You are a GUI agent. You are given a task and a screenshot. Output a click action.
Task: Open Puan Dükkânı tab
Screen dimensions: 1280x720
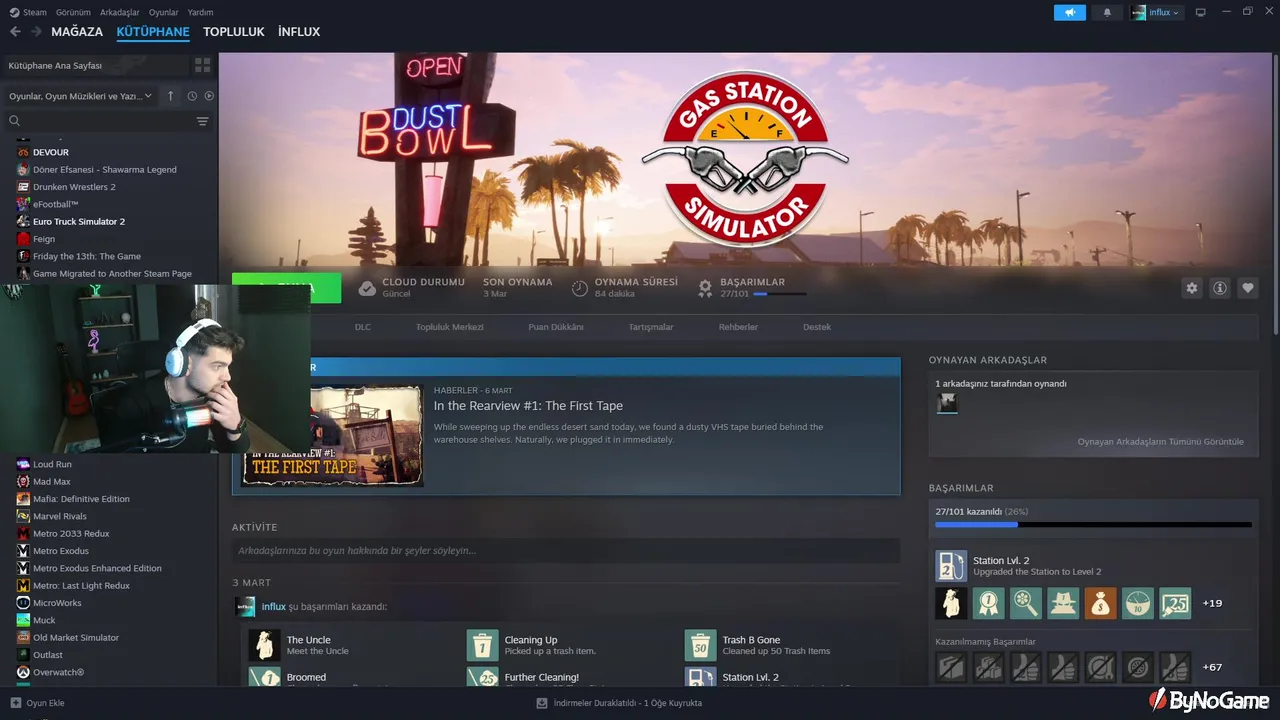pyautogui.click(x=556, y=327)
